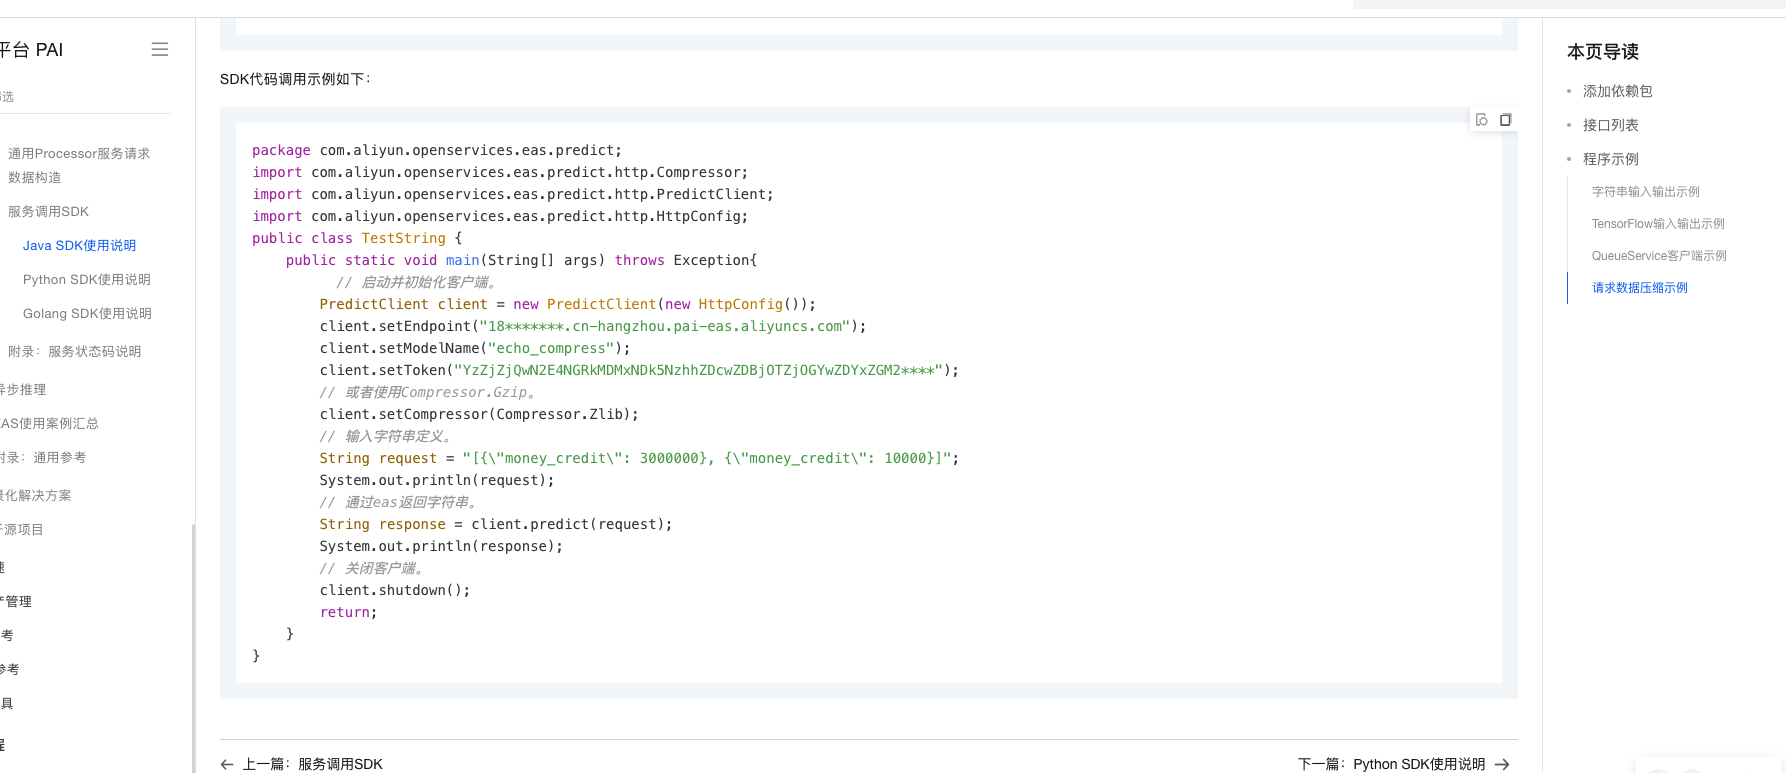Jump to 接口列表 section
This screenshot has width=1786, height=773.
[1610, 125]
